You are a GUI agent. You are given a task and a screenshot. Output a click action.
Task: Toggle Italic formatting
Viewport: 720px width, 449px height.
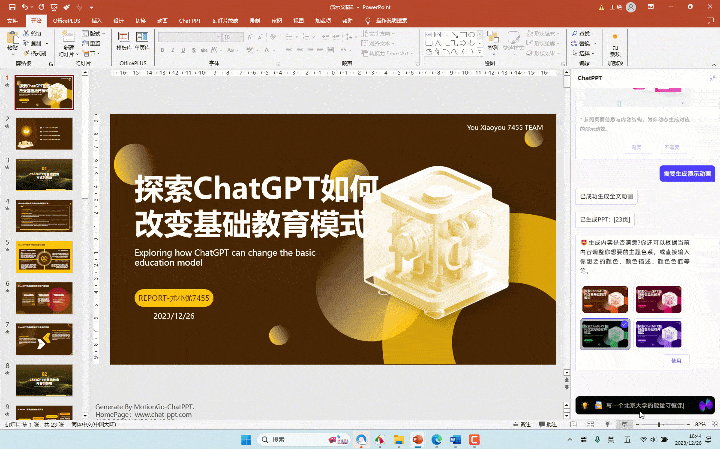tap(173, 50)
